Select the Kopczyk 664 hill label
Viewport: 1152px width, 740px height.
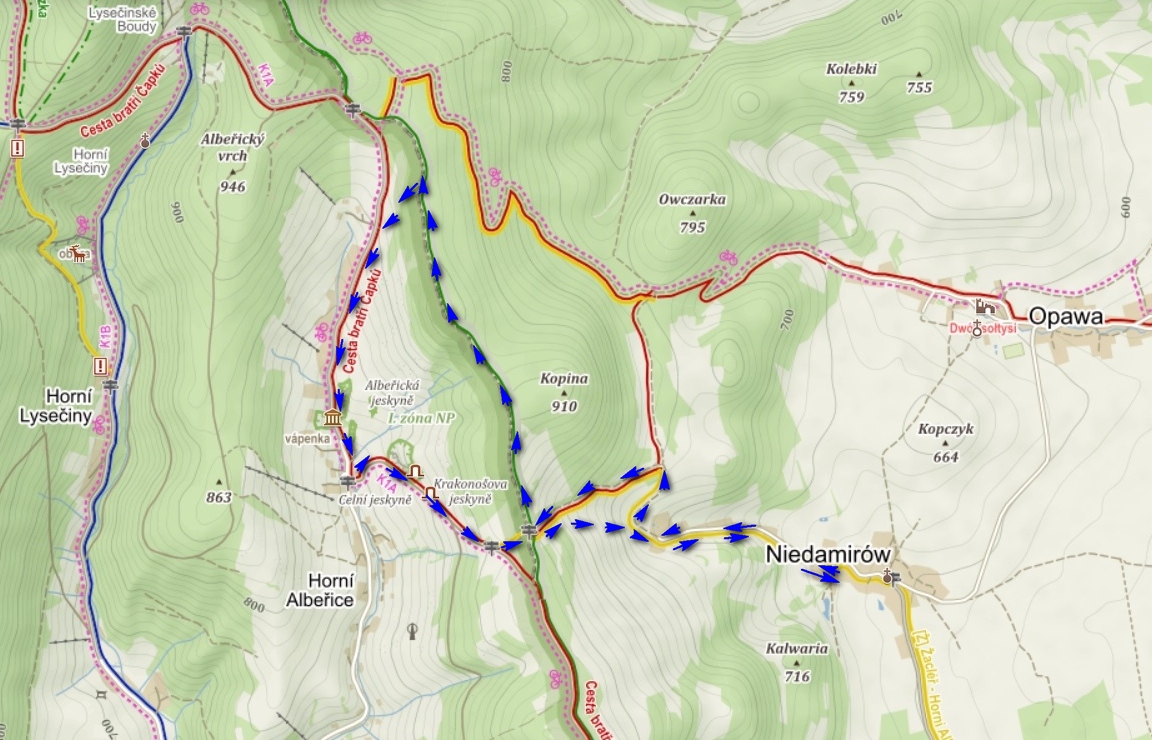point(946,442)
